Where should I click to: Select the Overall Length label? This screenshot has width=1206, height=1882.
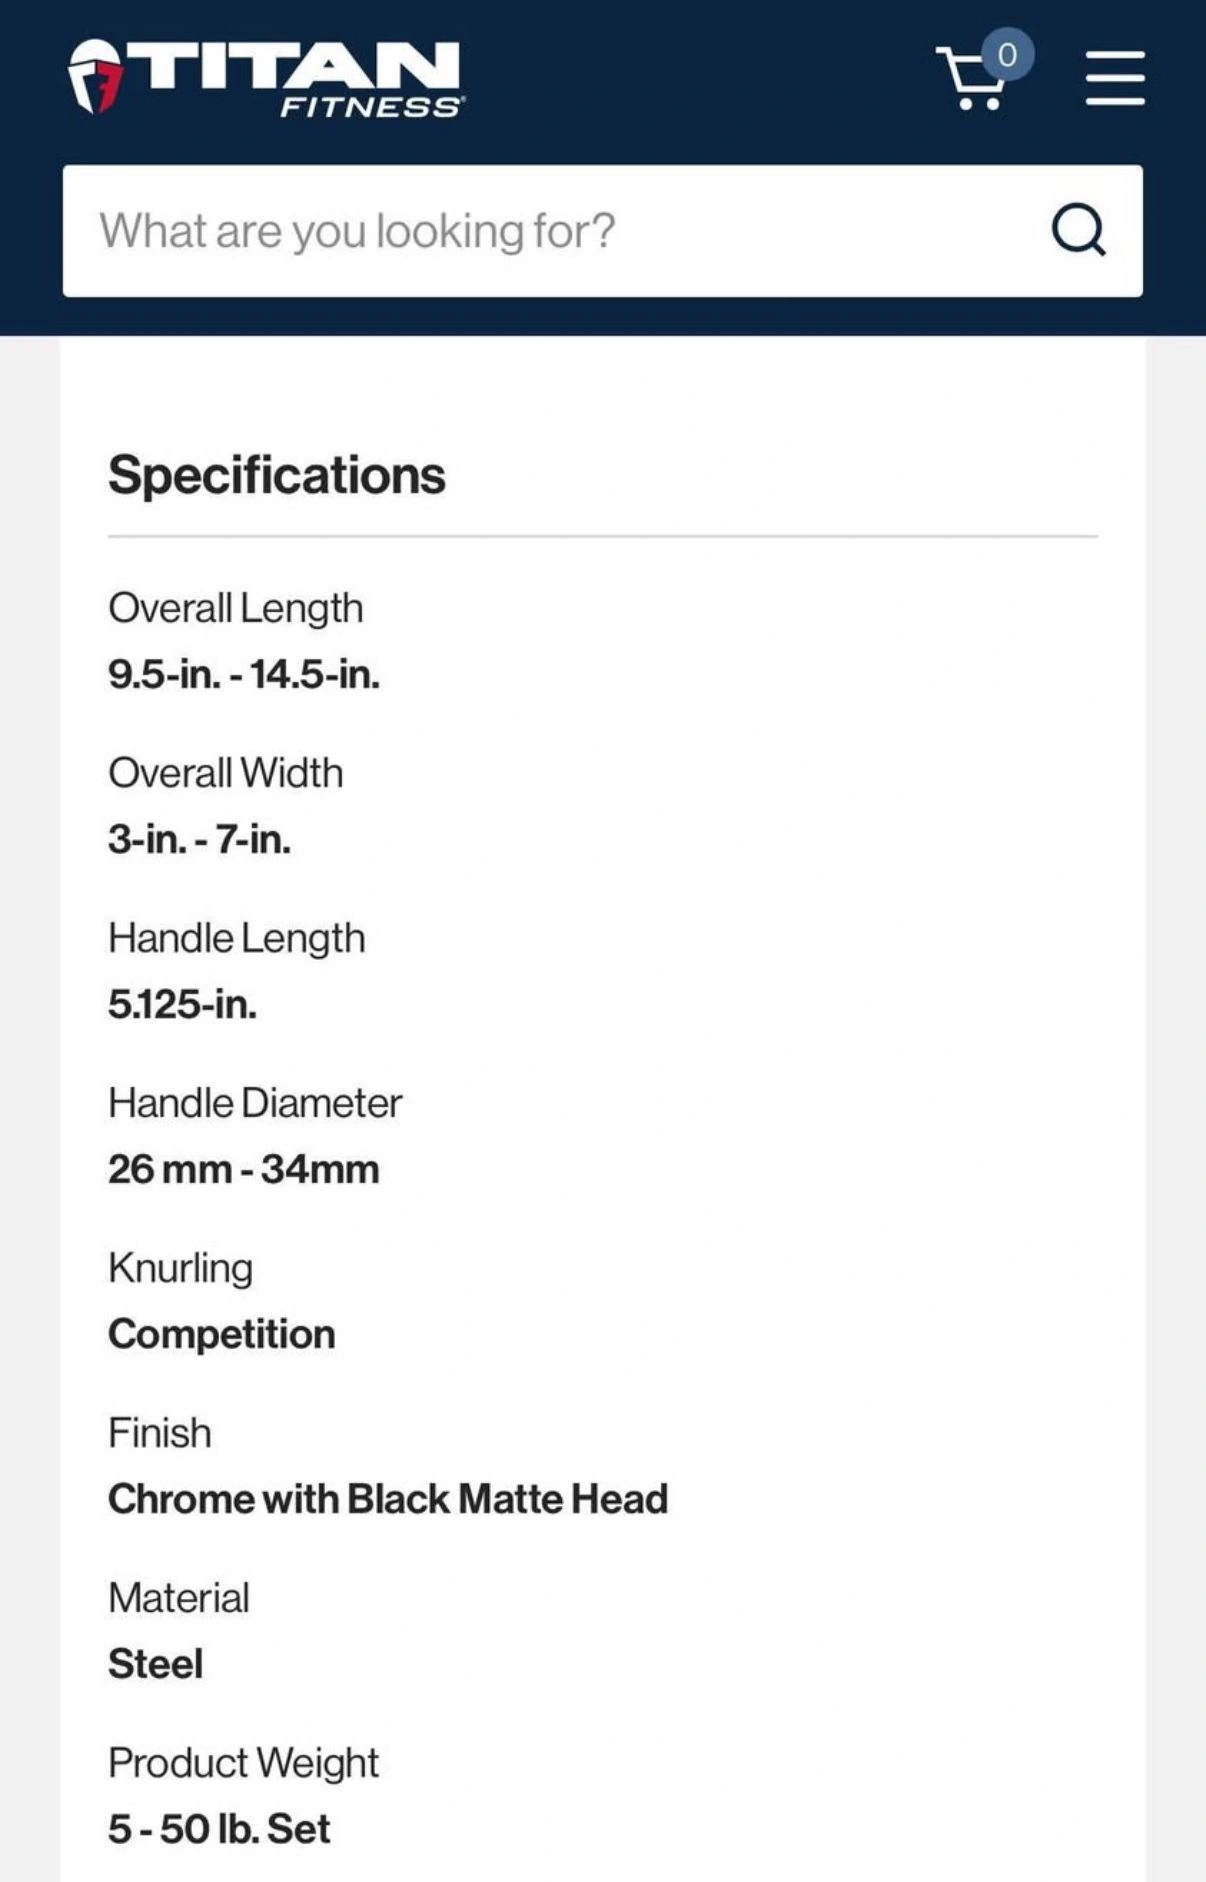(x=236, y=608)
